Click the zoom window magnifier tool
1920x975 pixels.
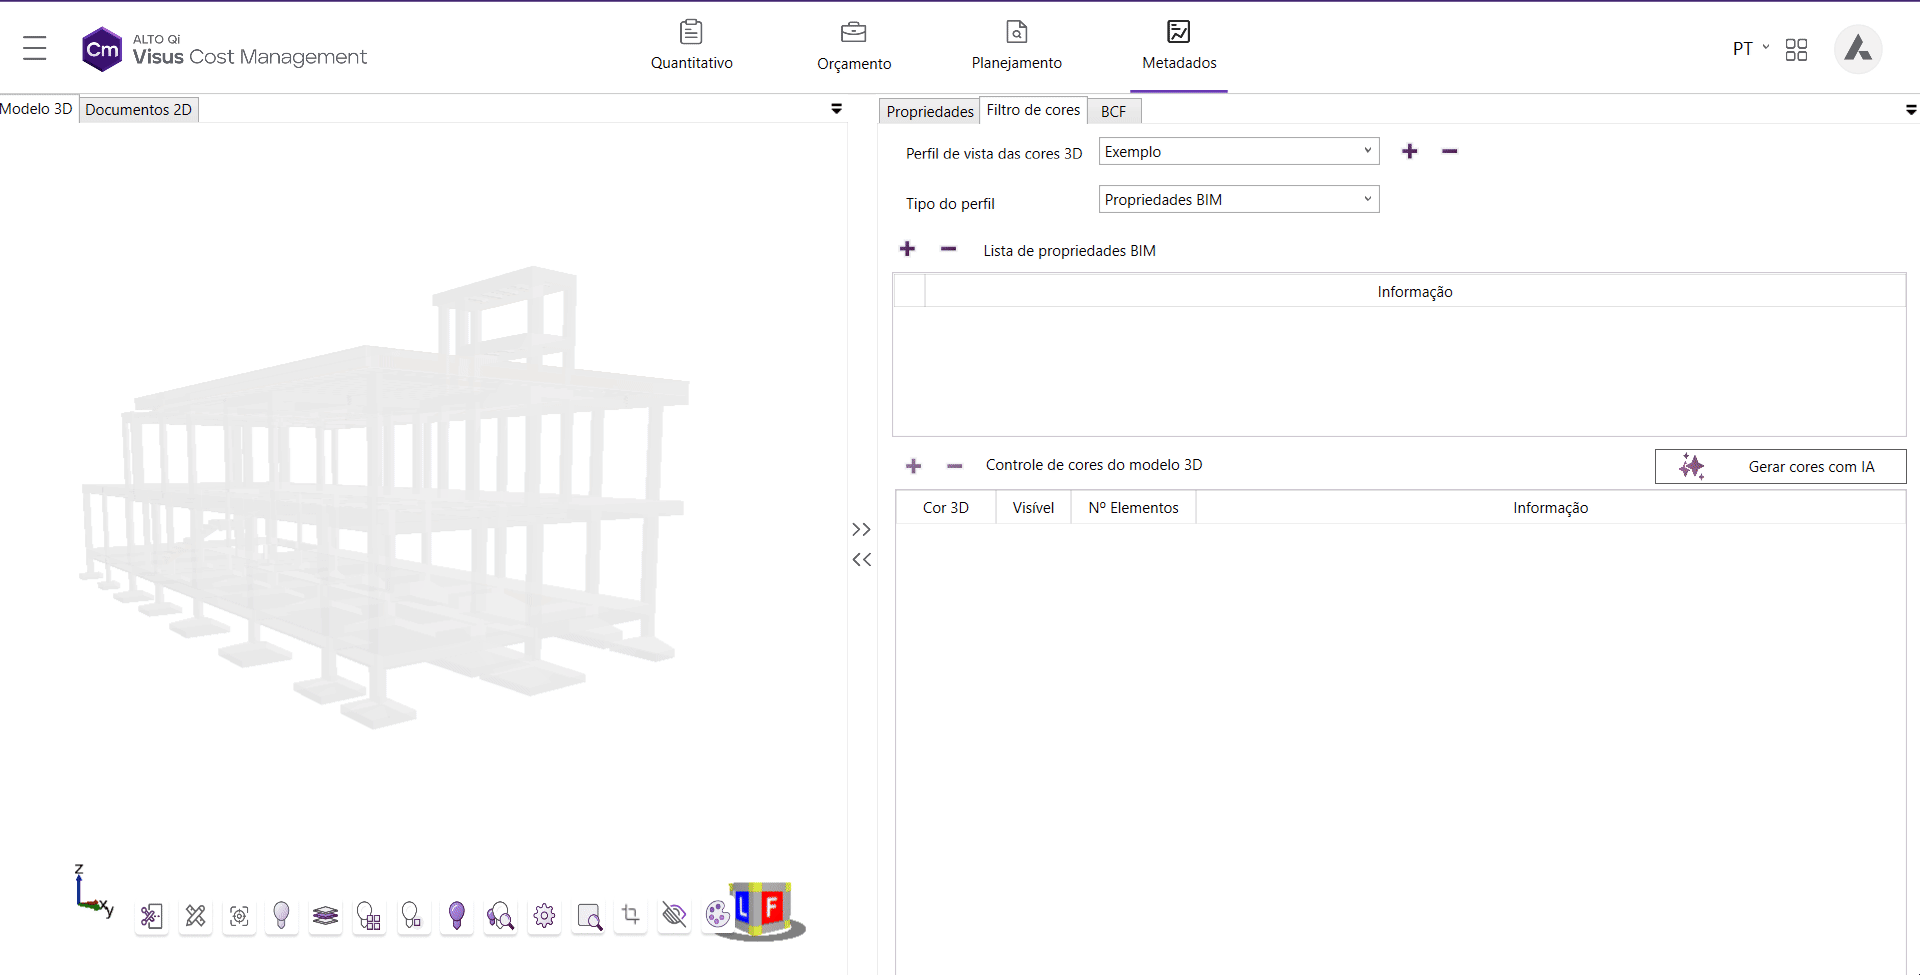click(589, 916)
